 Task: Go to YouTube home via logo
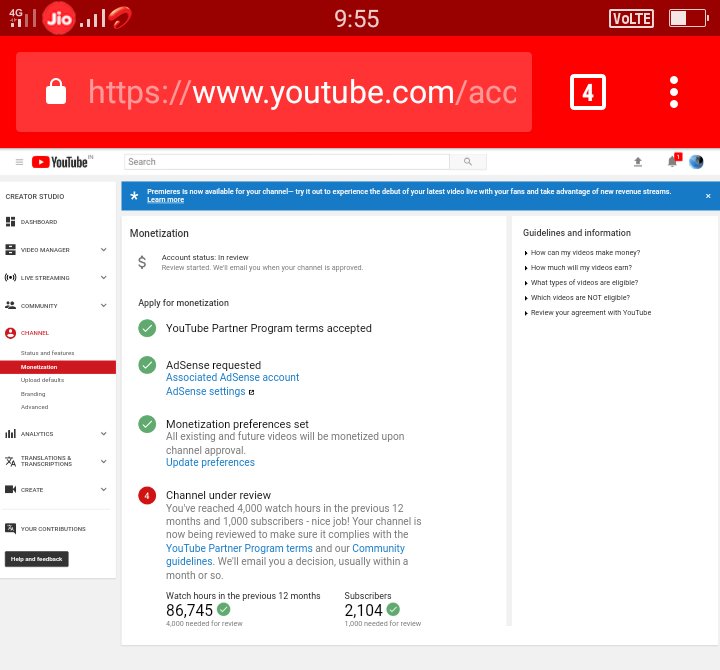(x=62, y=162)
